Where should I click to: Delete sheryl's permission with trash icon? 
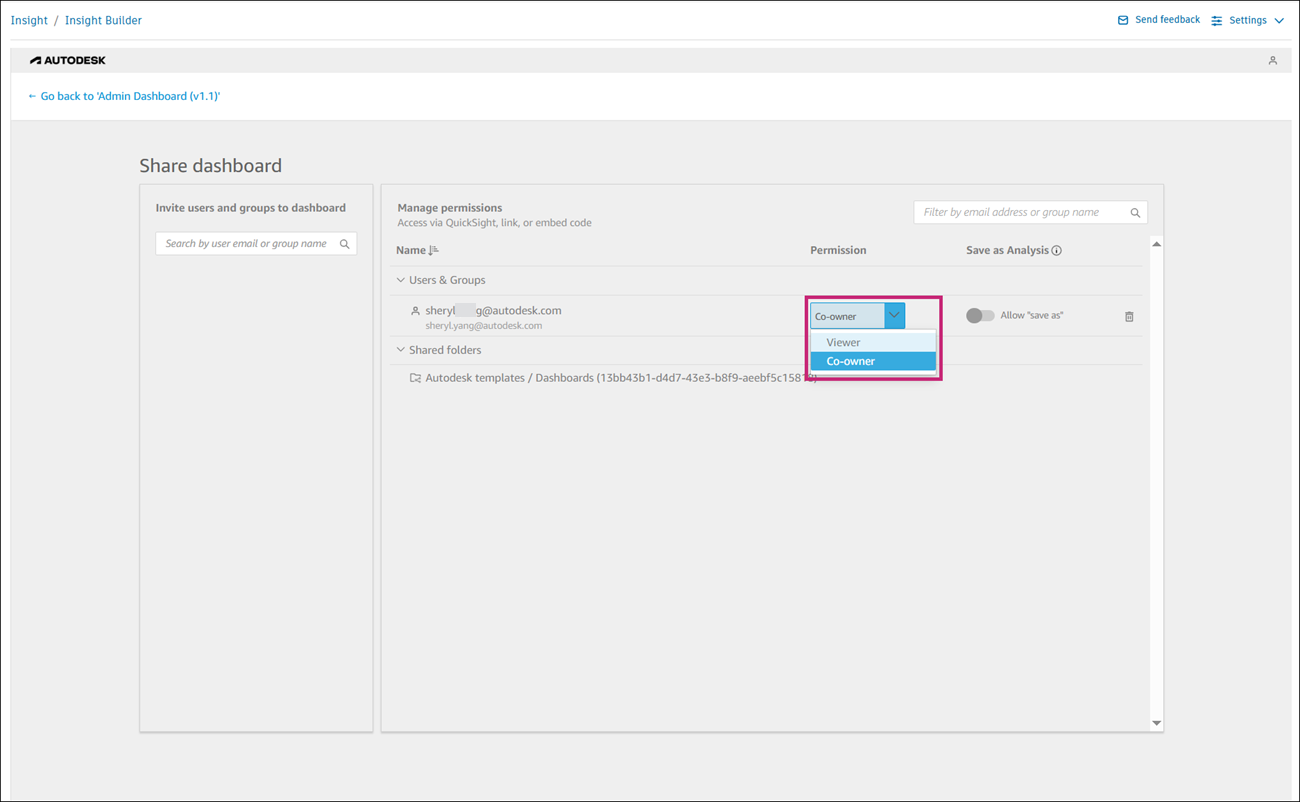click(1129, 316)
